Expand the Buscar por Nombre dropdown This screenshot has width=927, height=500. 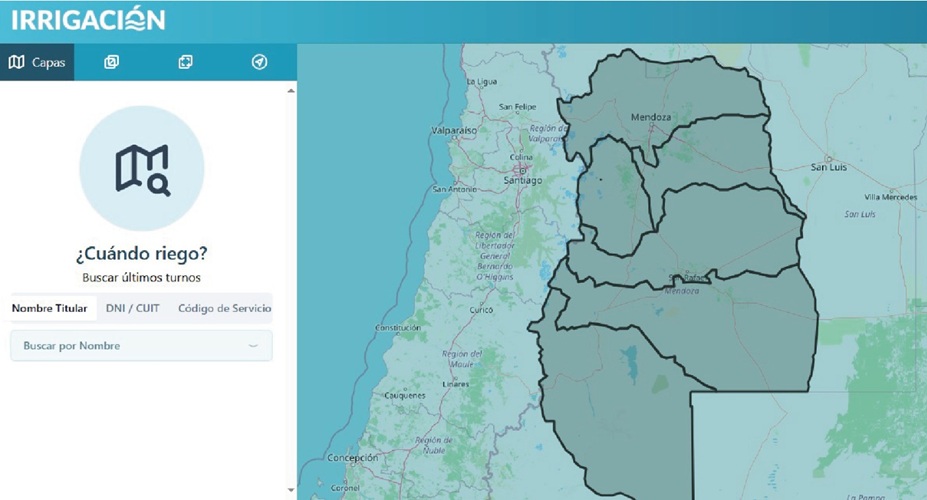click(x=141, y=346)
